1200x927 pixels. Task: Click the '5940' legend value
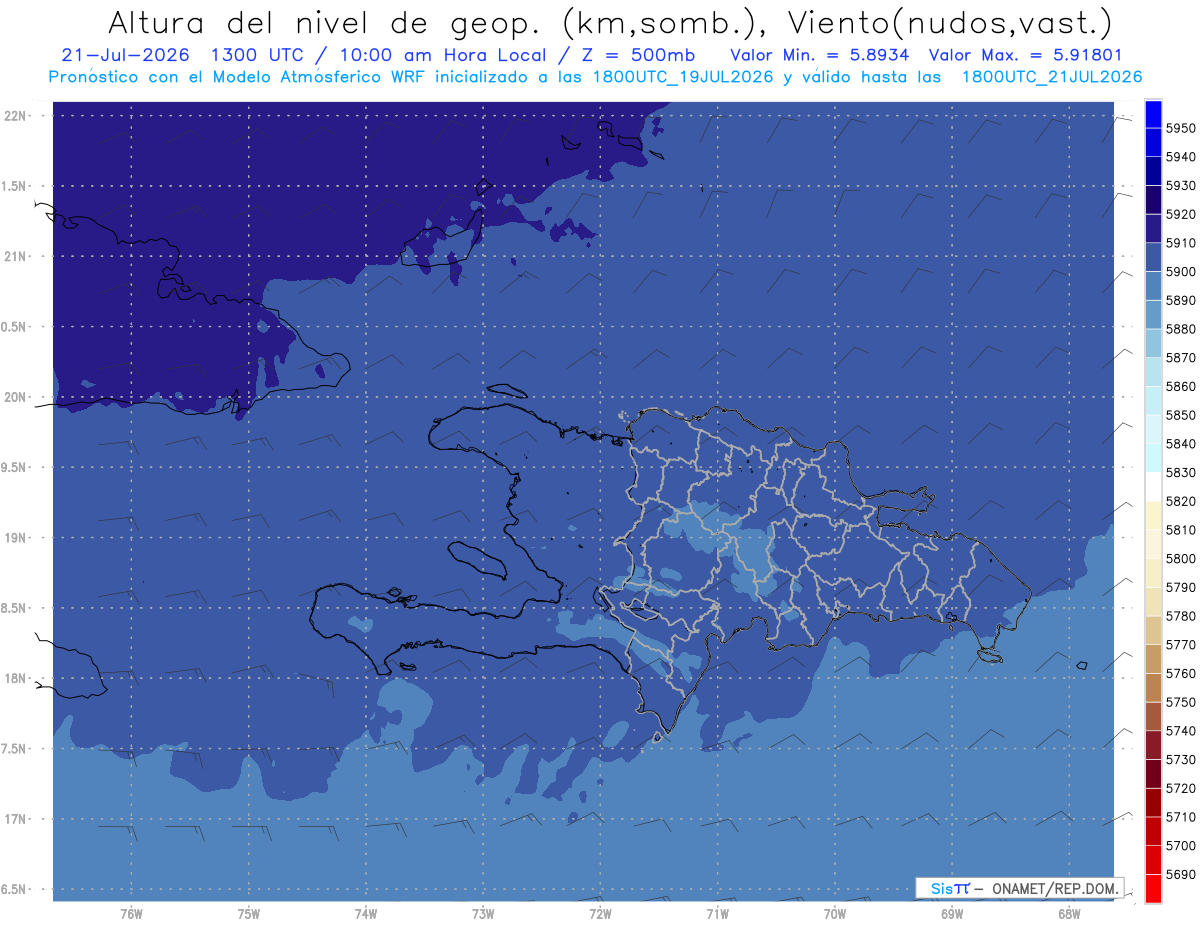(1181, 157)
